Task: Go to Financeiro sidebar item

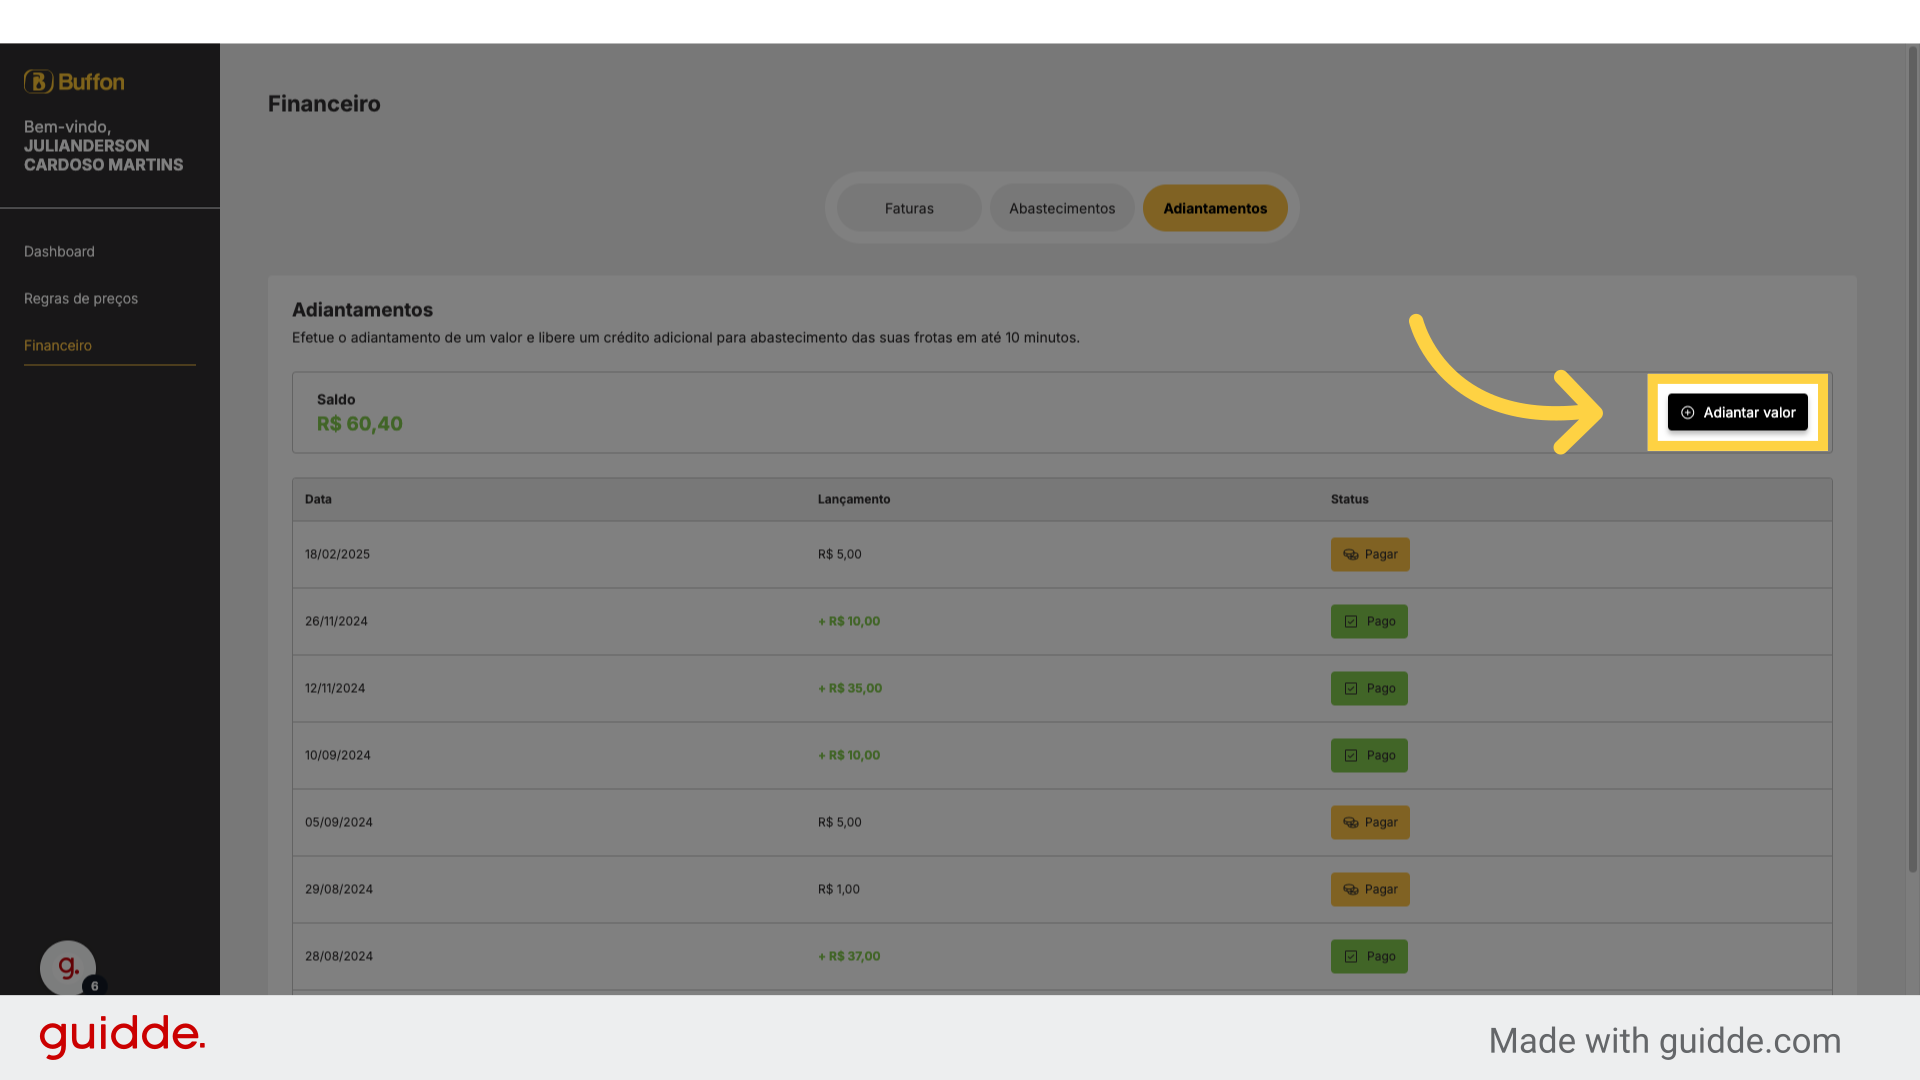Action: (58, 345)
